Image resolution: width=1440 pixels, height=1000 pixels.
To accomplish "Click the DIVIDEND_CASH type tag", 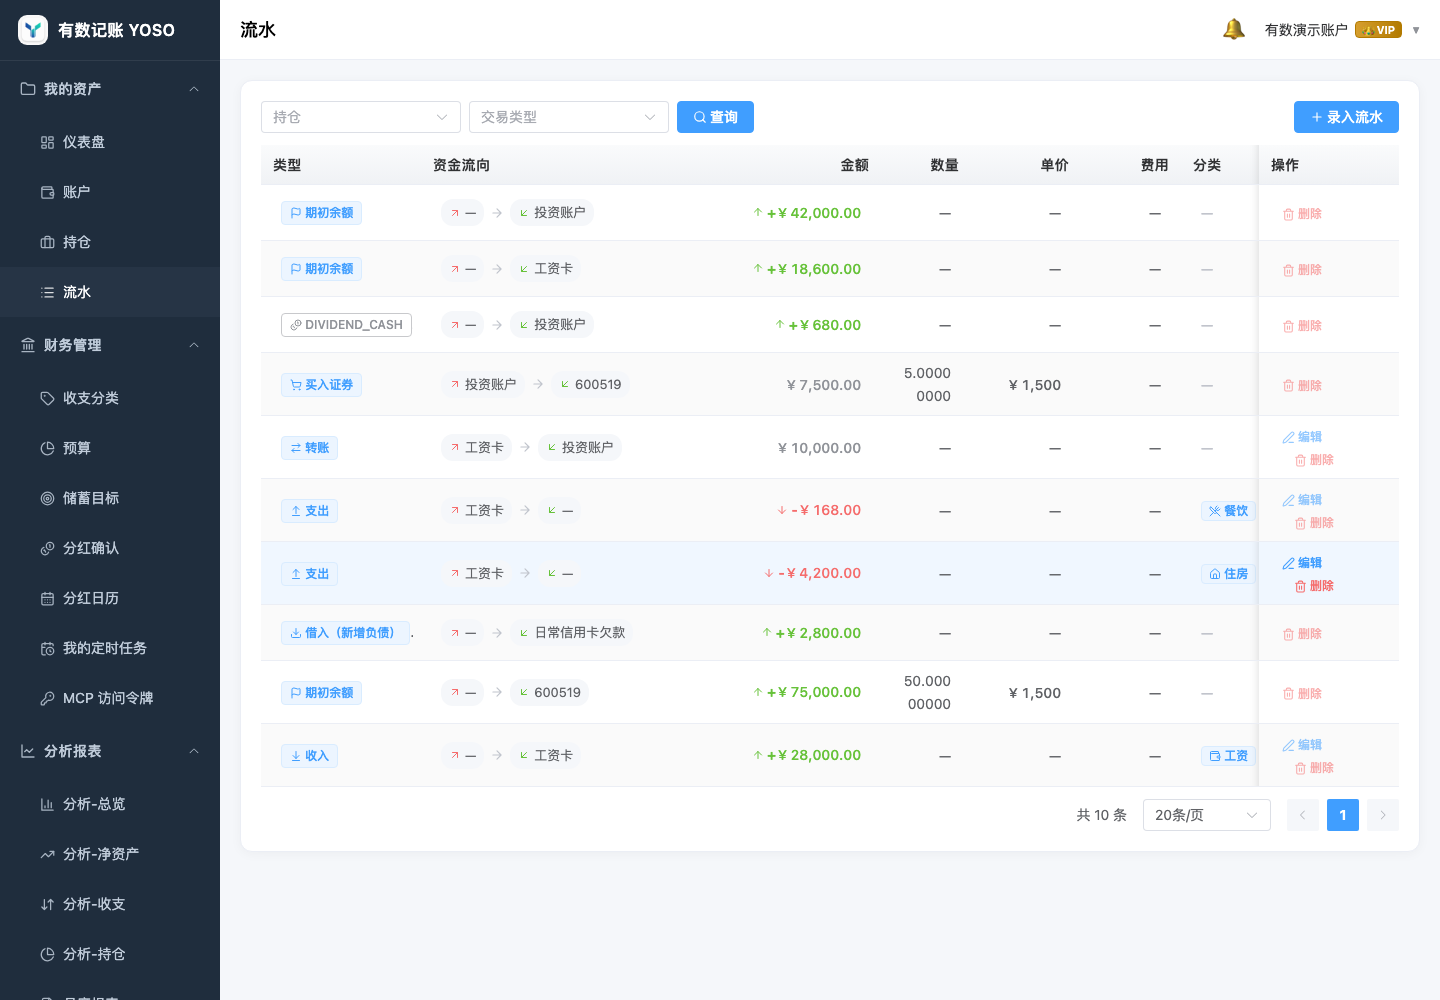I will coord(346,325).
